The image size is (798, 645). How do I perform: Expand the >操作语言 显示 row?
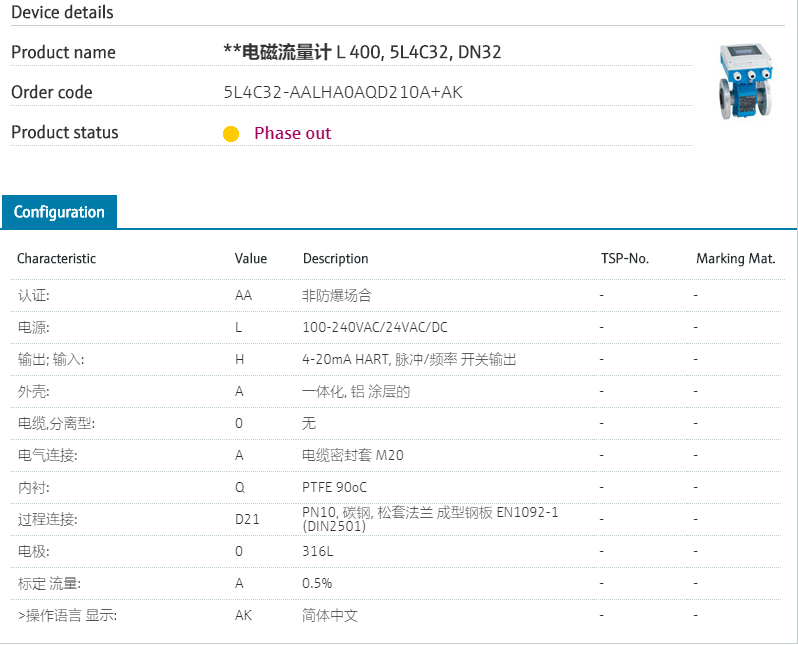tap(67, 615)
